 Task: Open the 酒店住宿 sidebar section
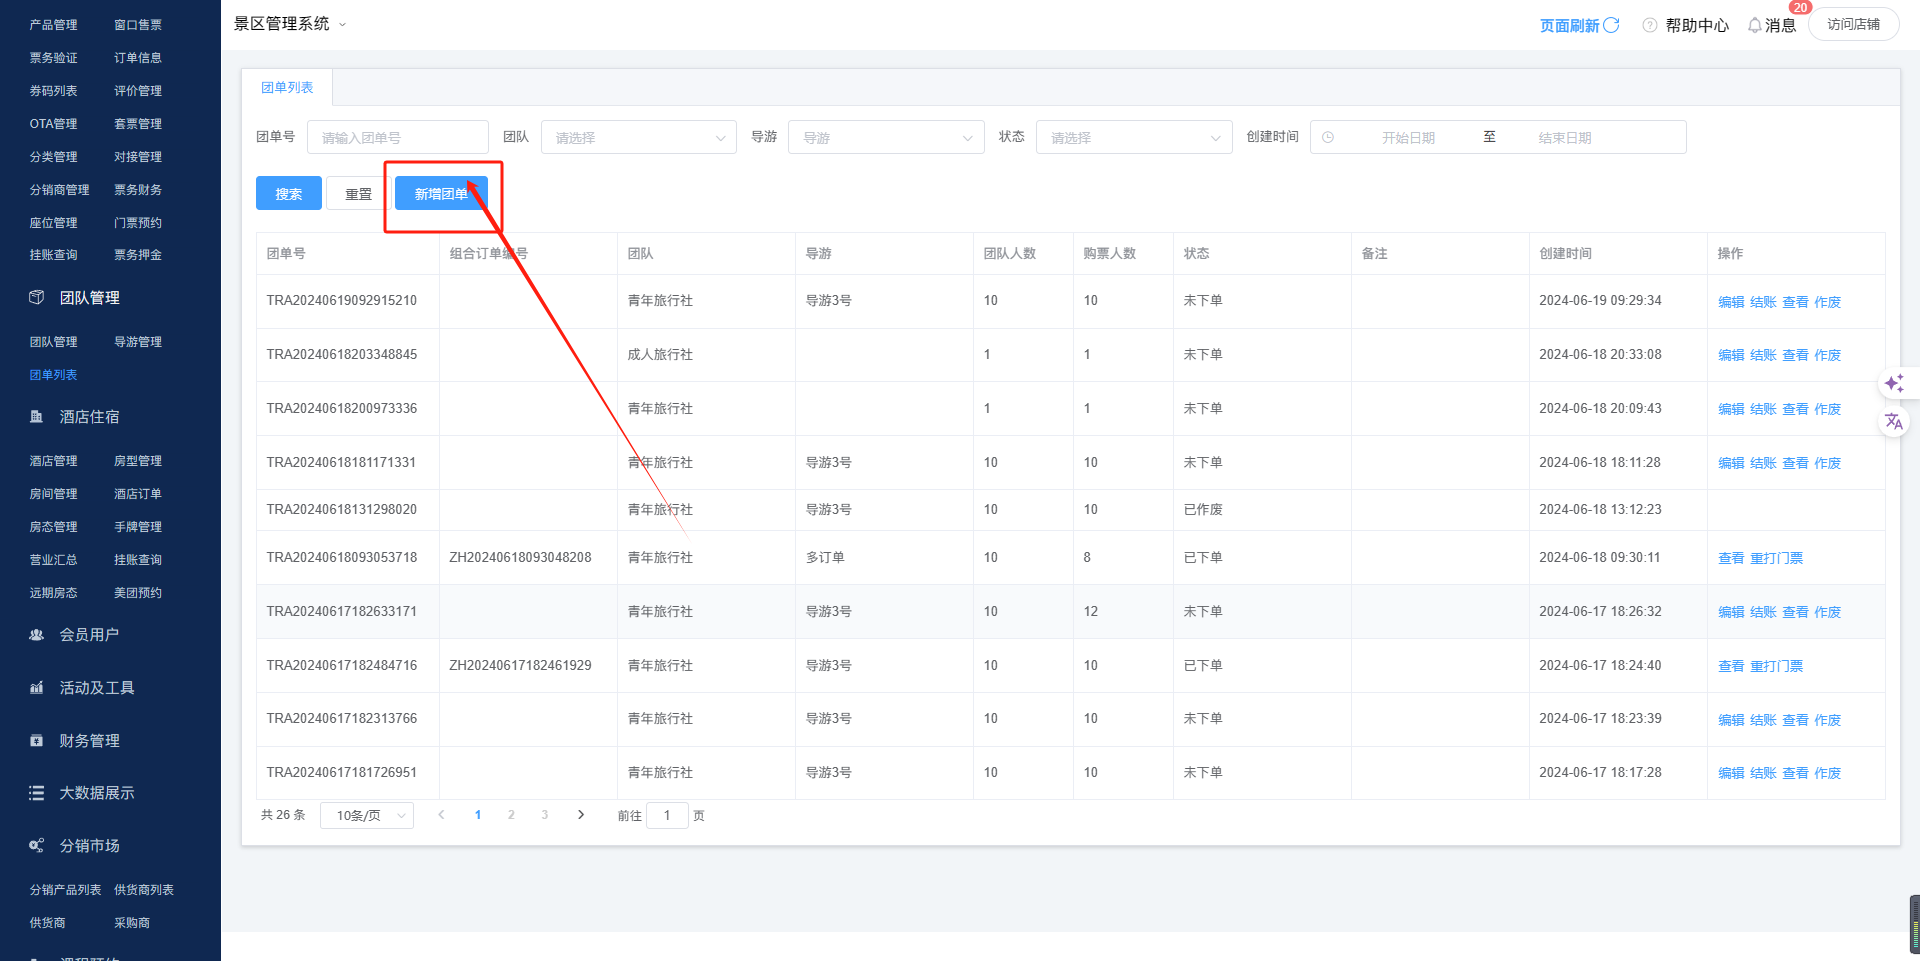click(x=89, y=417)
